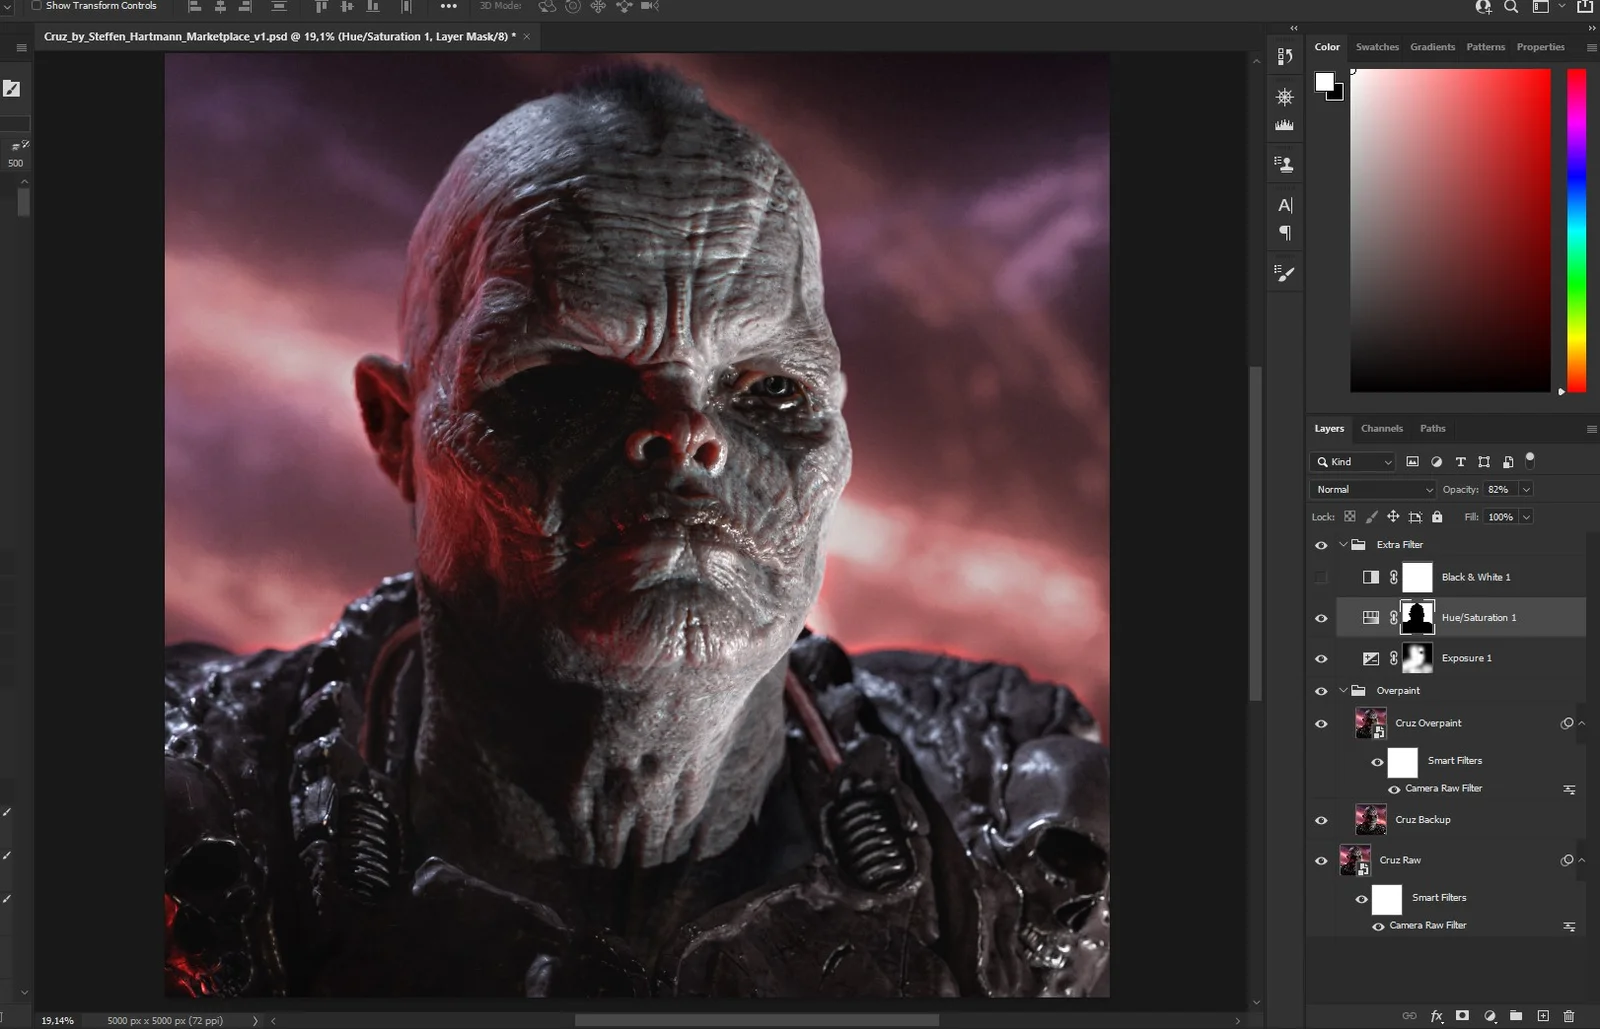Open the Opacity value dropdown
The image size is (1600, 1029).
point(1526,489)
